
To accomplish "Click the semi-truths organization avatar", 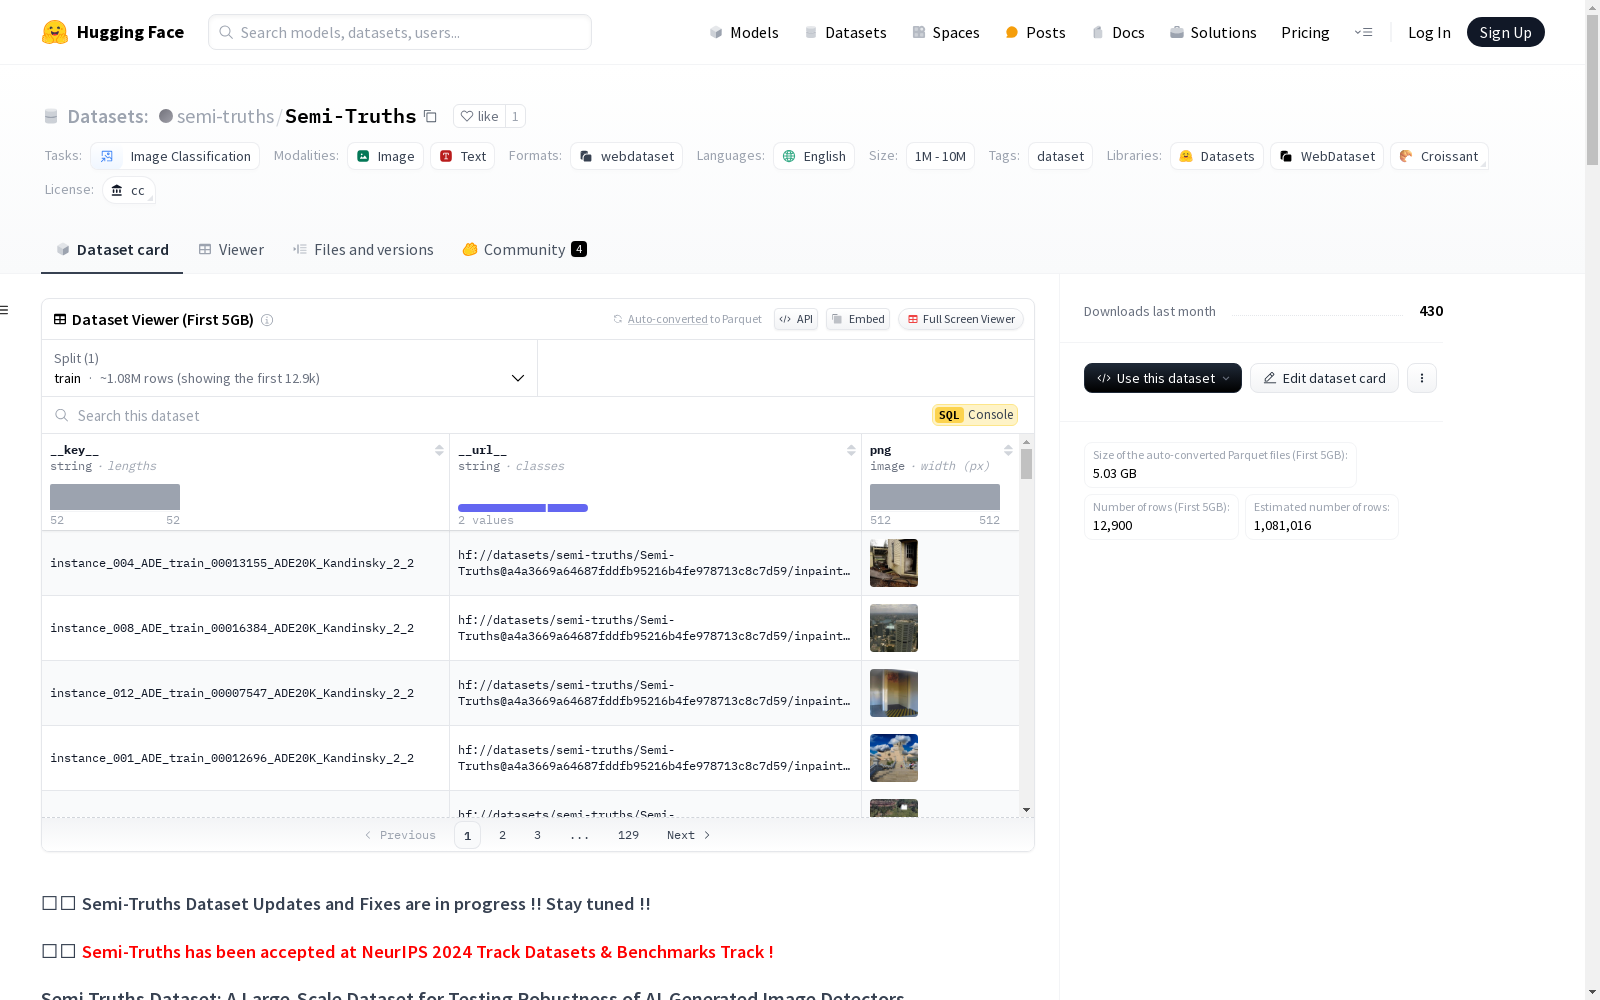I will point(166,116).
